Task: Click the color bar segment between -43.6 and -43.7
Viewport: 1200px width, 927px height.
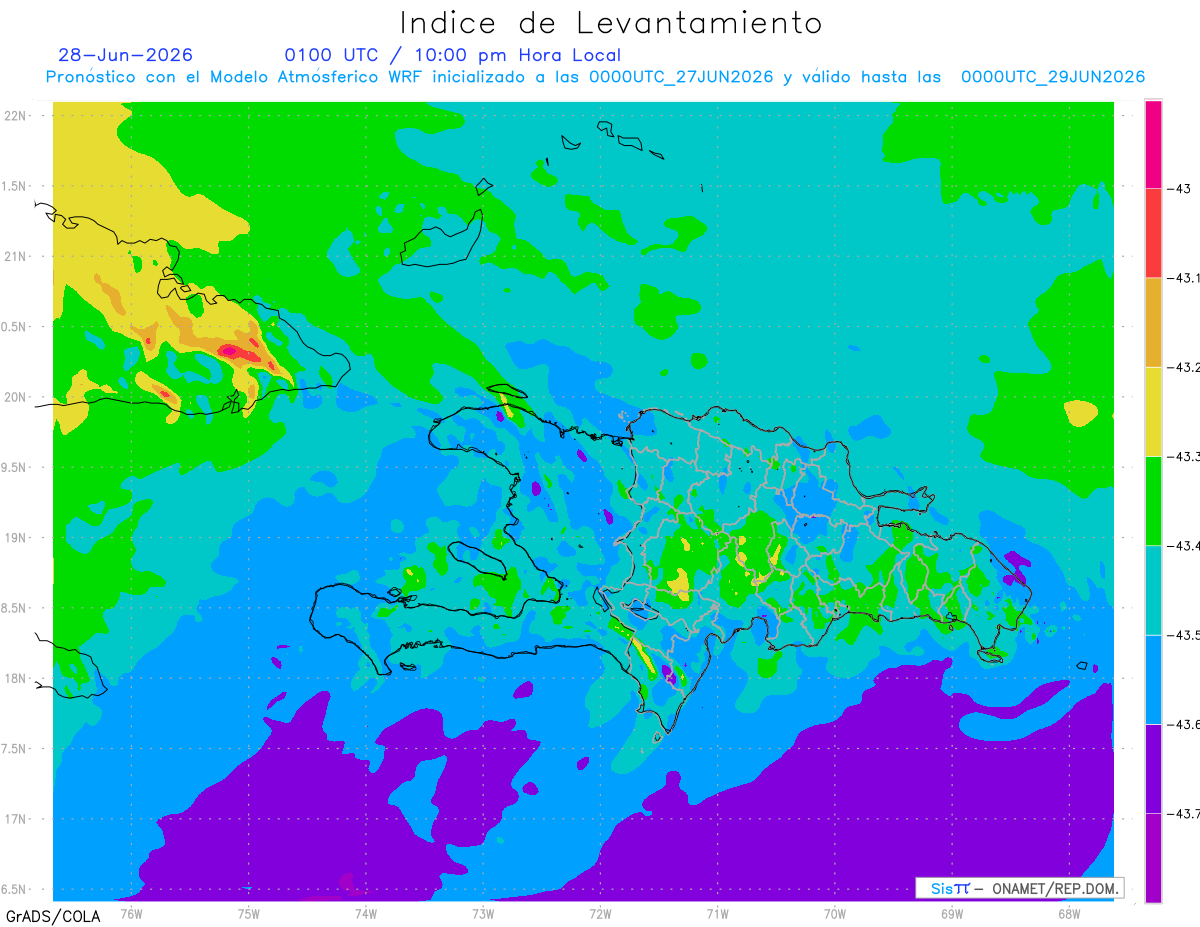Action: [1153, 768]
